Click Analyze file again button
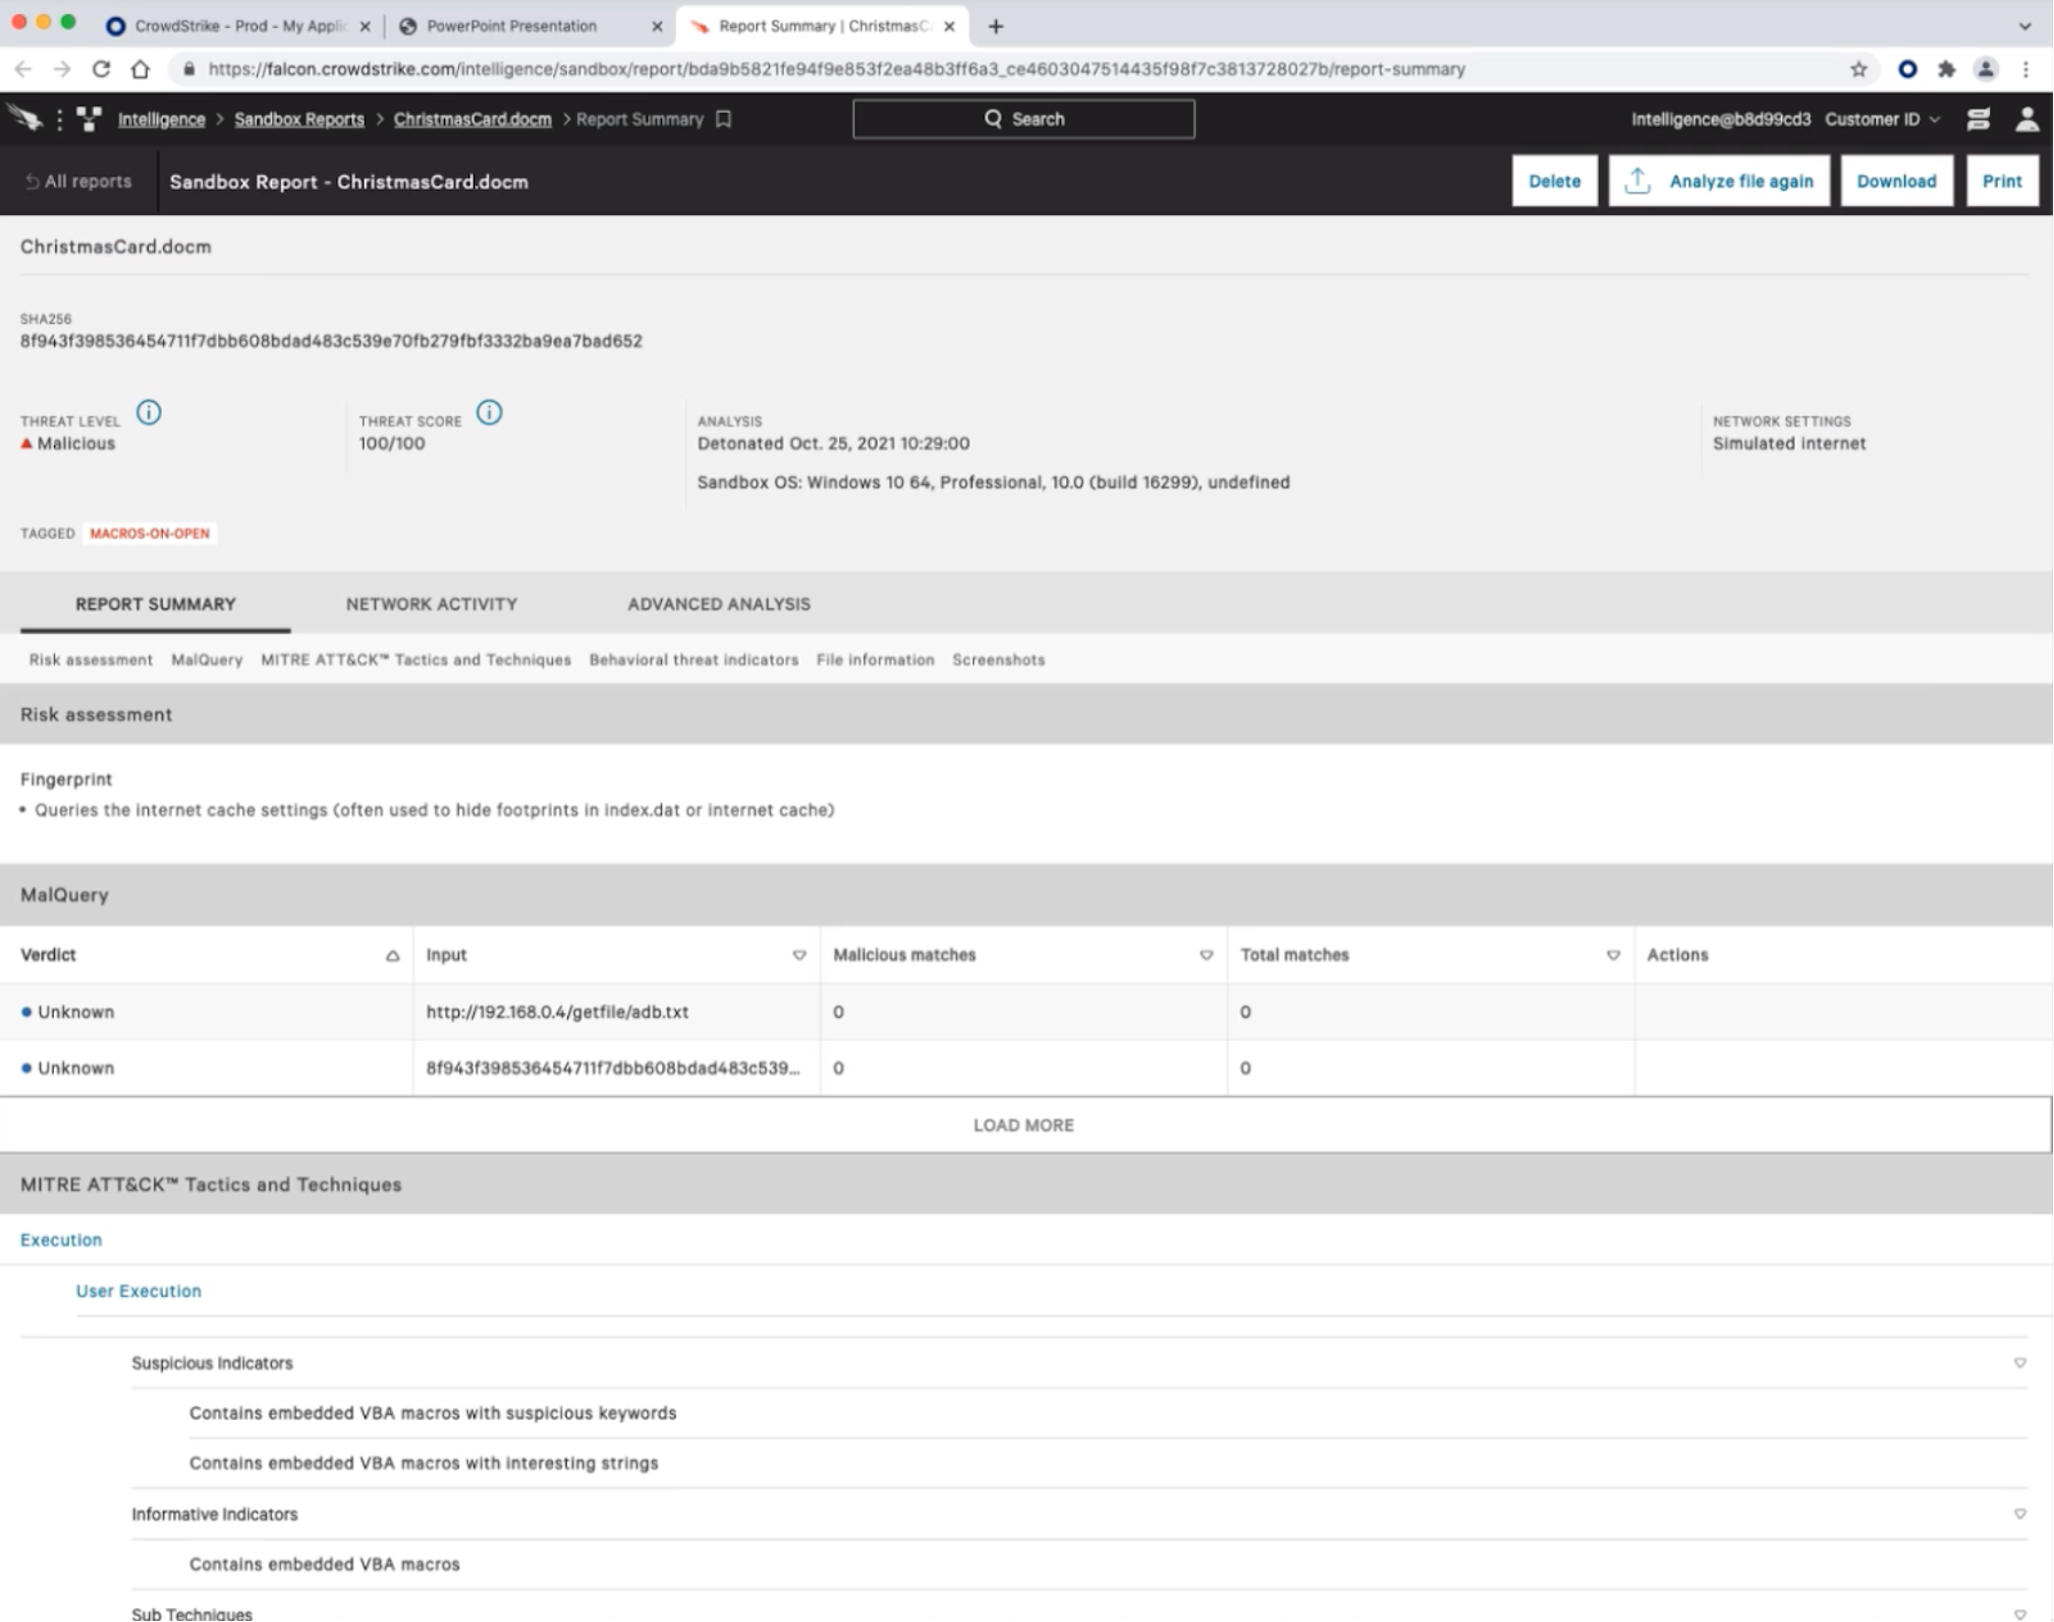Image resolution: width=2054 pixels, height=1622 pixels. pyautogui.click(x=1719, y=181)
